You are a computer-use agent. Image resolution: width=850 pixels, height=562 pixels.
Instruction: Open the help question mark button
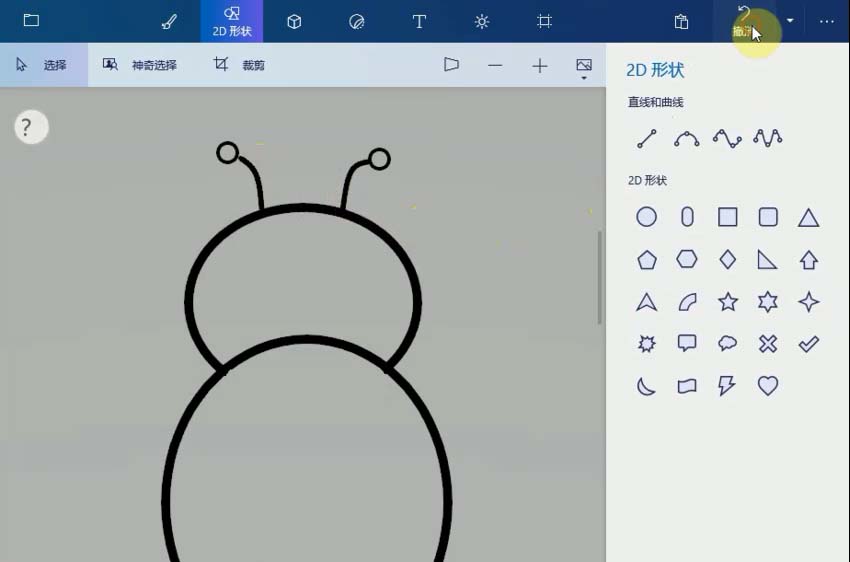click(31, 127)
